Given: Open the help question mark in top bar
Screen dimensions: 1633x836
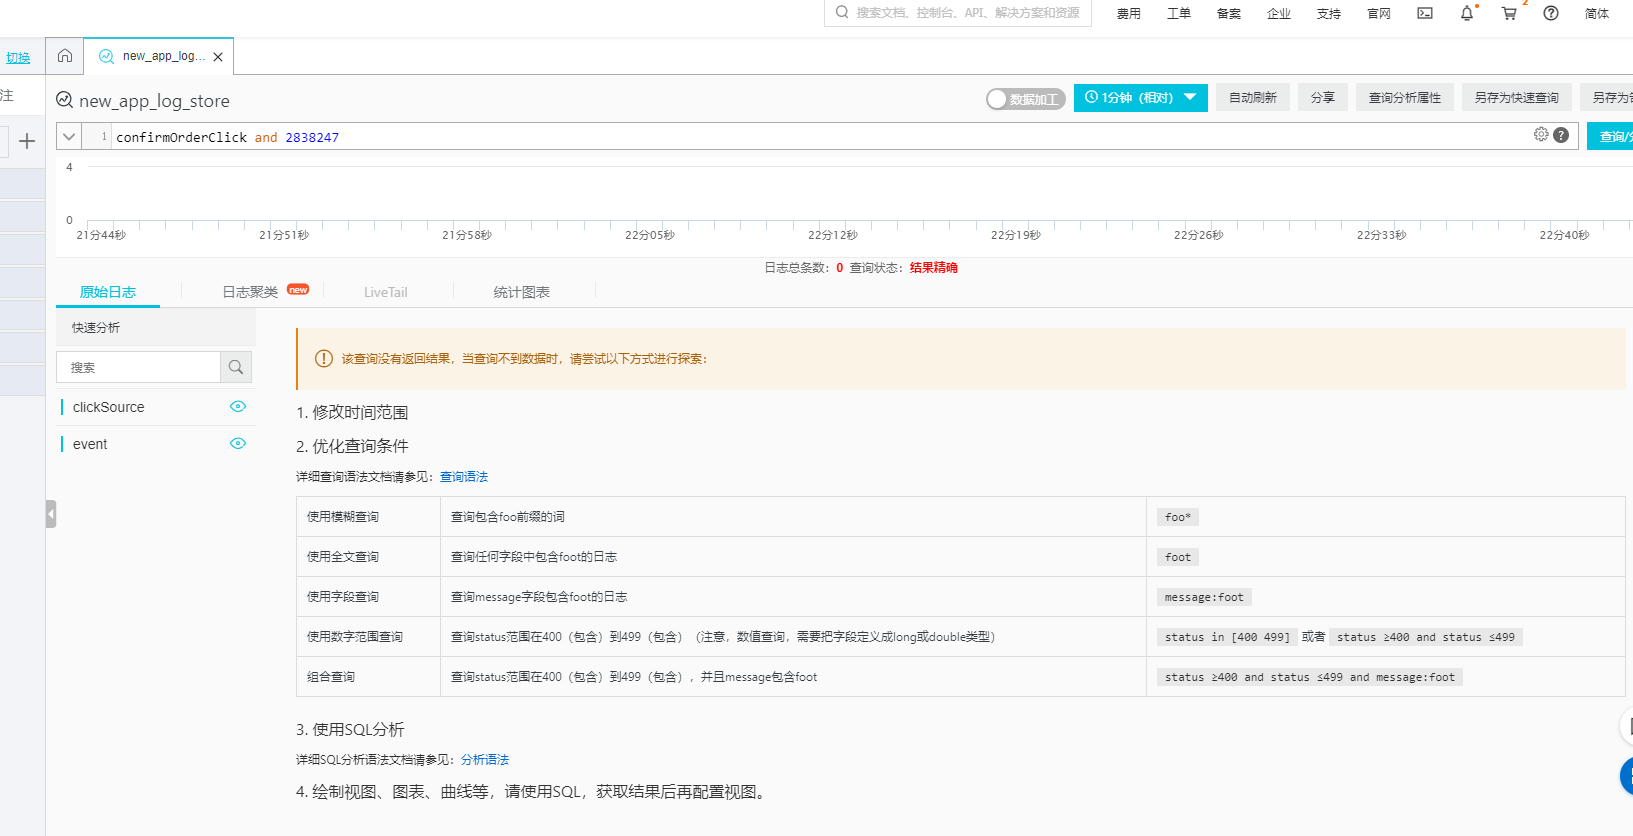Looking at the screenshot, I should tap(1551, 13).
